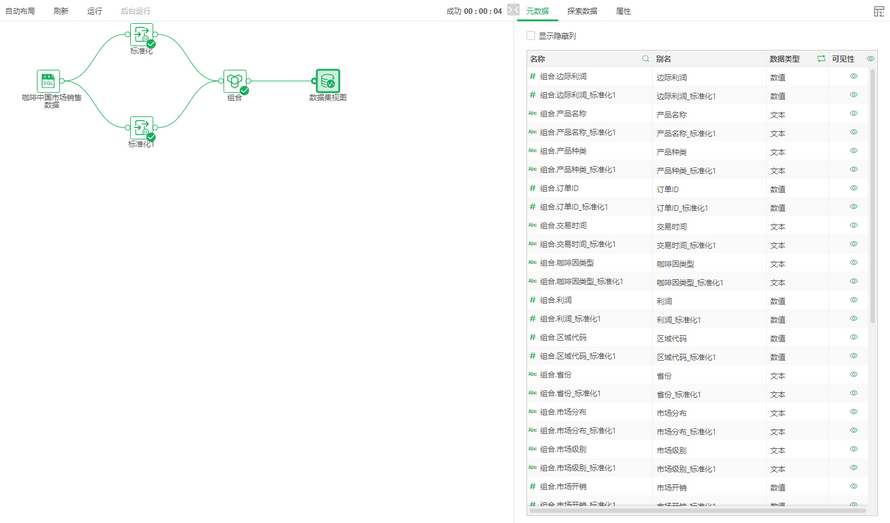The image size is (890, 523).
Task: Switch to the 探索数据 tab
Action: (x=582, y=11)
